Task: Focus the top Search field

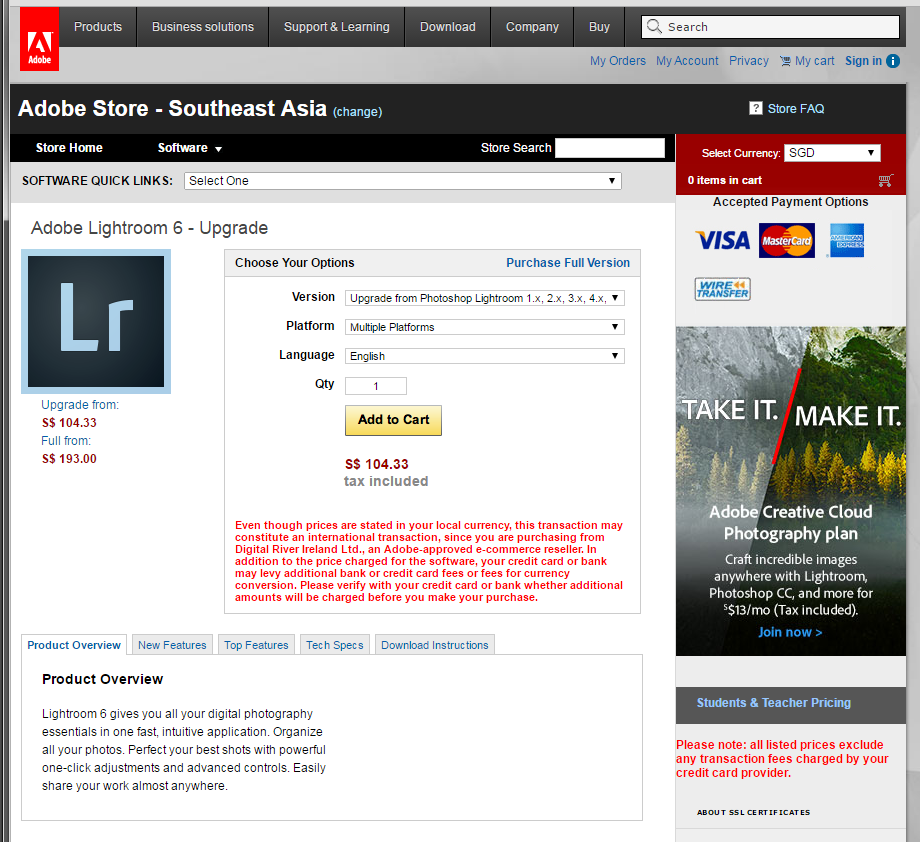Action: [x=770, y=27]
